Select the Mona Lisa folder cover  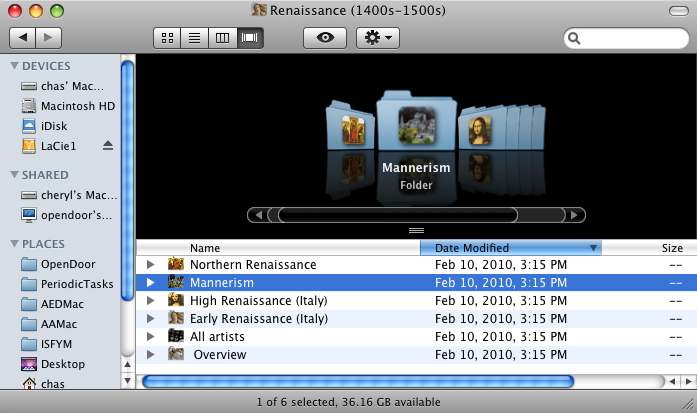point(481,128)
